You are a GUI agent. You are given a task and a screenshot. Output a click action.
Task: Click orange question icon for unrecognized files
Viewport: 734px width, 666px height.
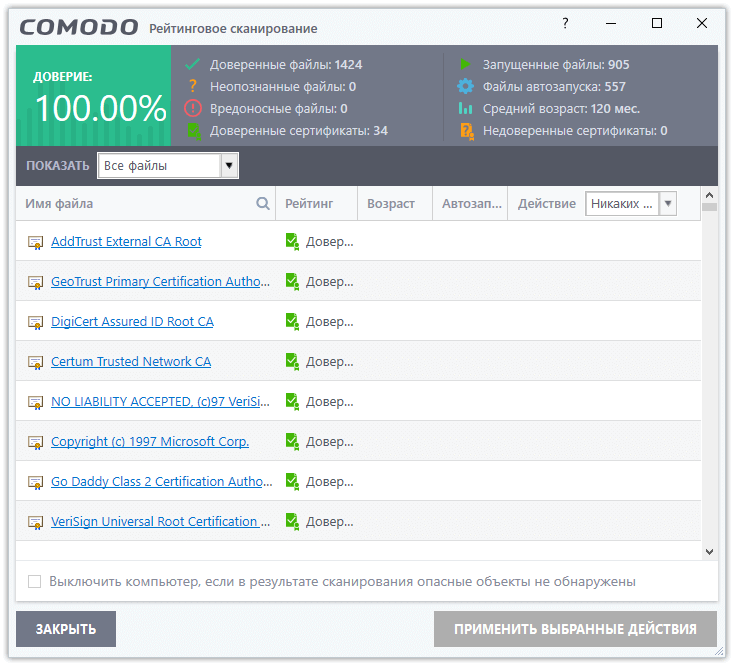pyautogui.click(x=192, y=86)
